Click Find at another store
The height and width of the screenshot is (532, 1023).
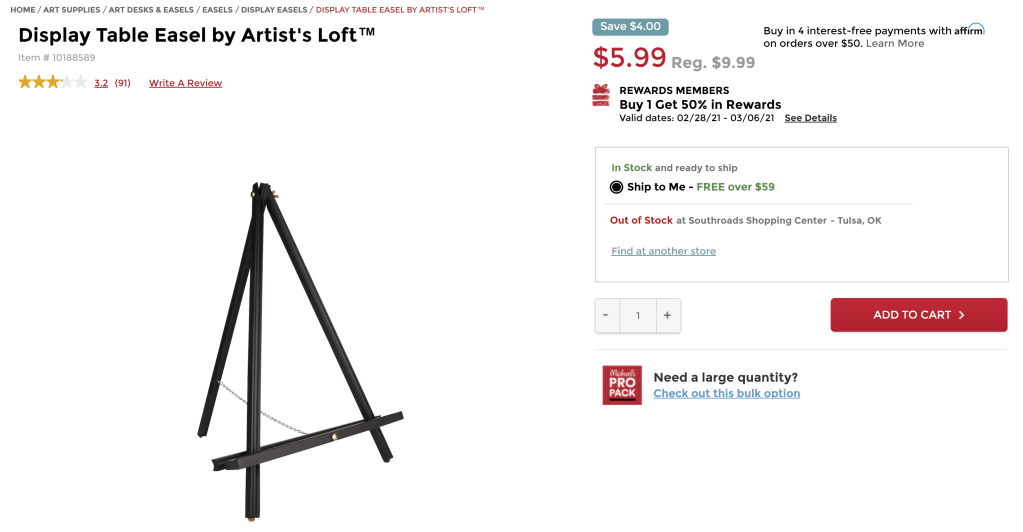tap(663, 251)
